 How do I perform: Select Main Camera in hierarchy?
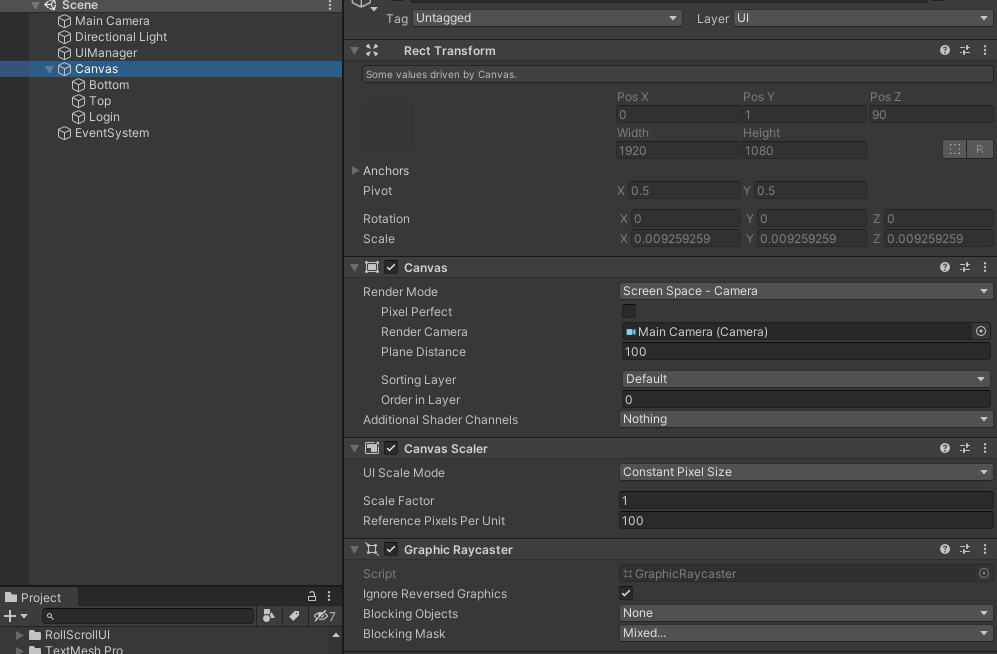click(x=112, y=21)
